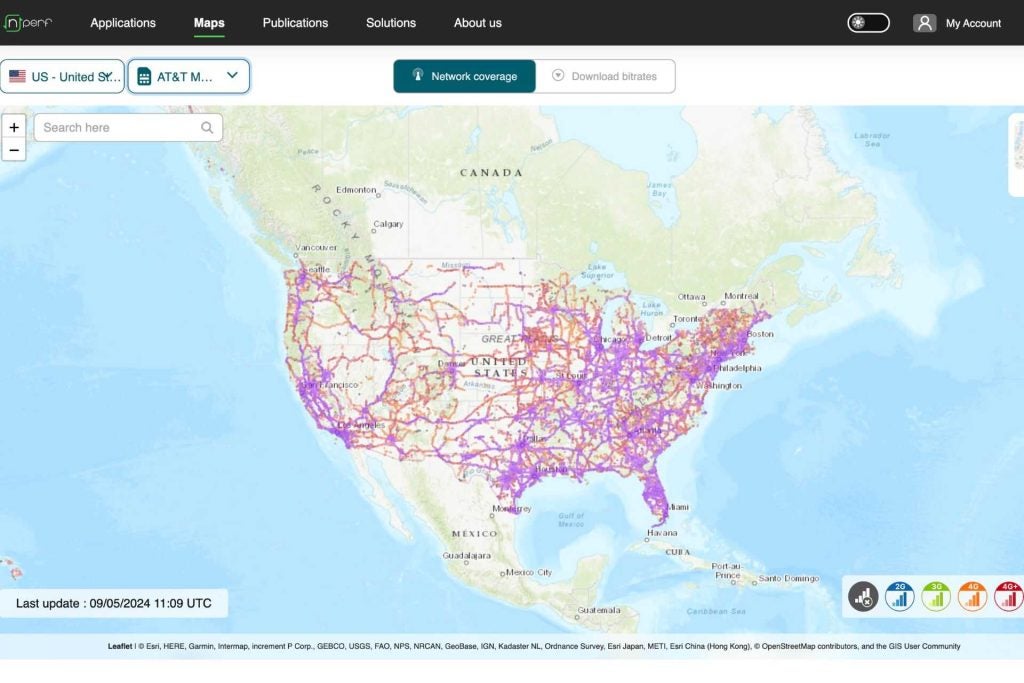
Task: Click into the Search here field
Action: 118,128
